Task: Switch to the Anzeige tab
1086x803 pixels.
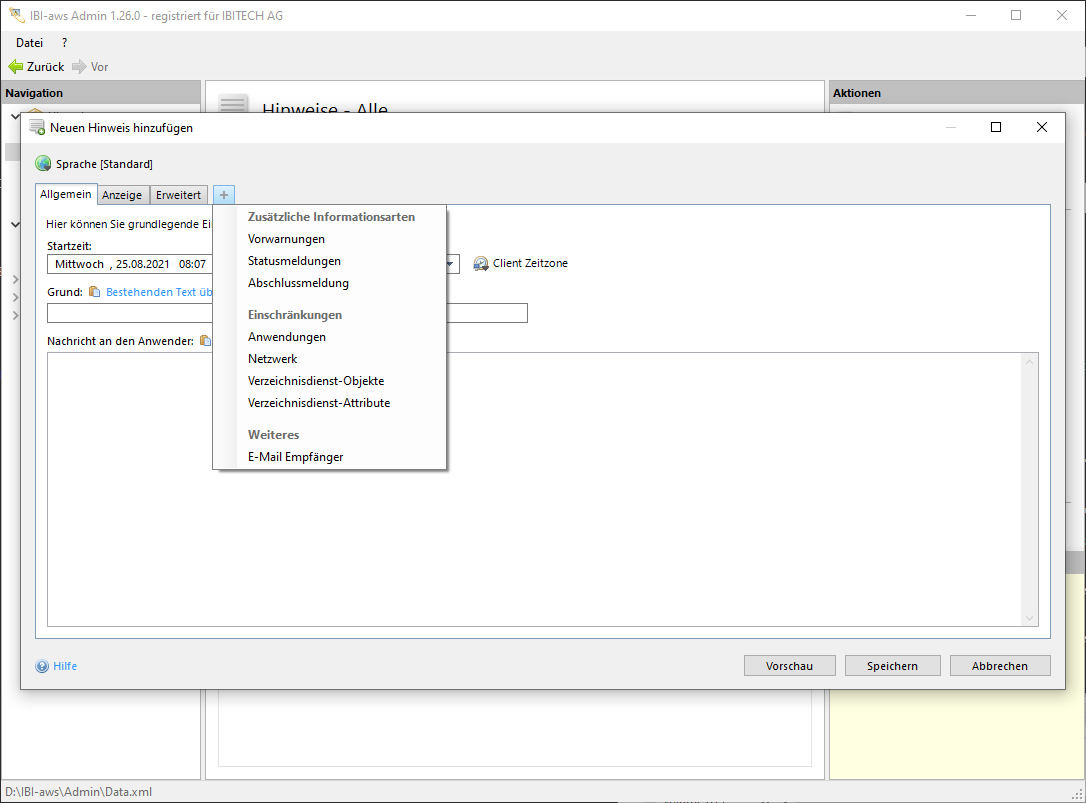Action: tap(123, 195)
